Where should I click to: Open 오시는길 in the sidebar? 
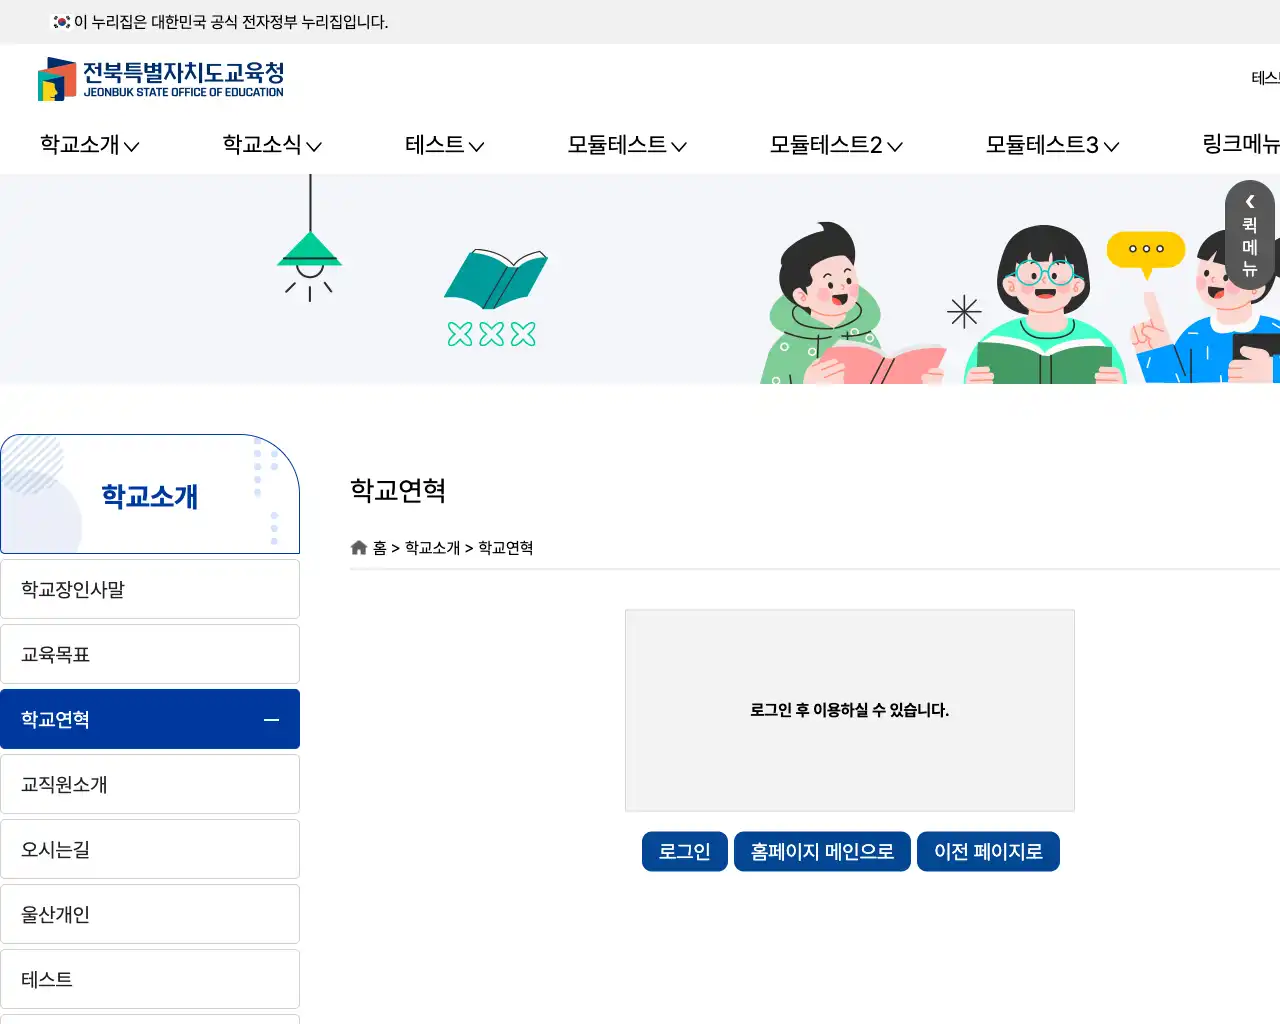[150, 849]
